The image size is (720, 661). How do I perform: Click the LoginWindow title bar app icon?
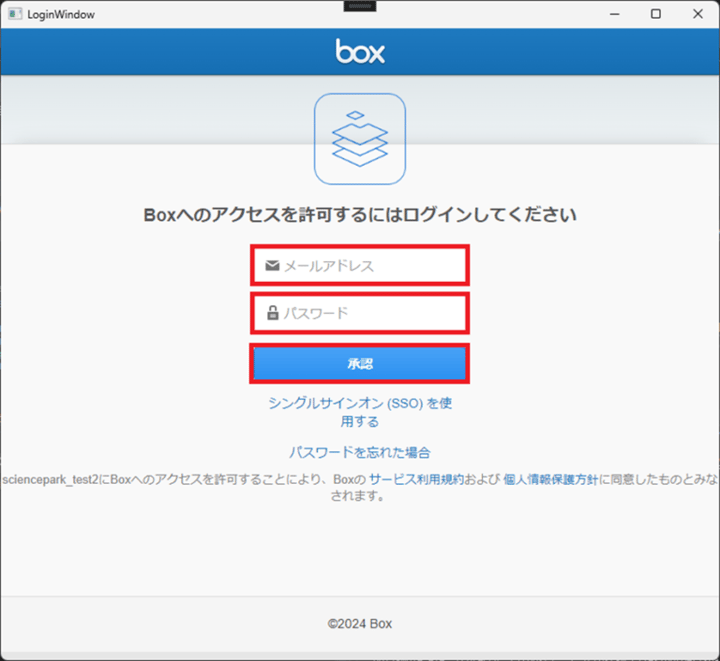click(x=14, y=14)
